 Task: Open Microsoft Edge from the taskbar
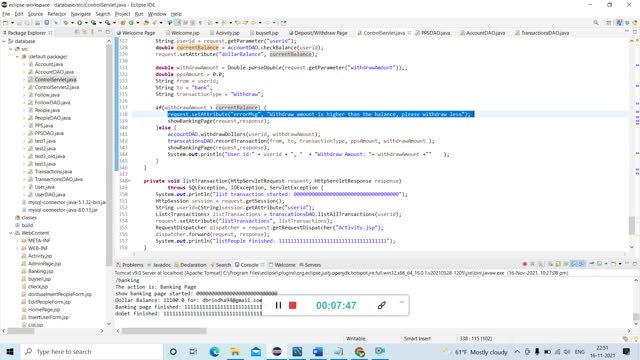214,351
